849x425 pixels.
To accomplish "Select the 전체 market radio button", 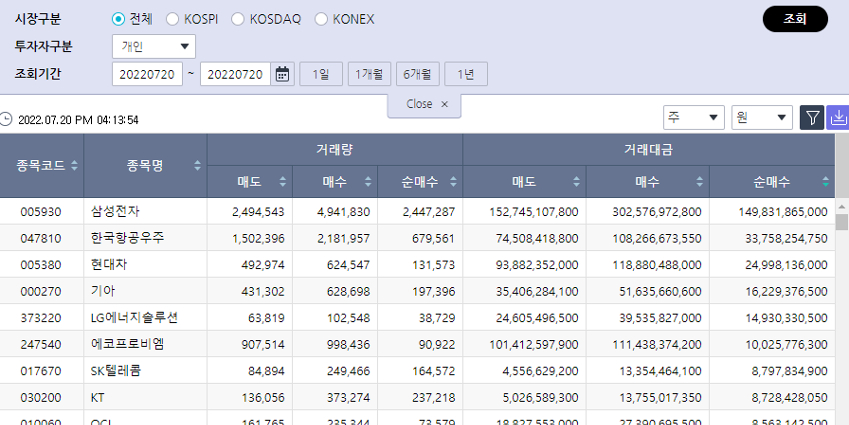I will click(119, 19).
